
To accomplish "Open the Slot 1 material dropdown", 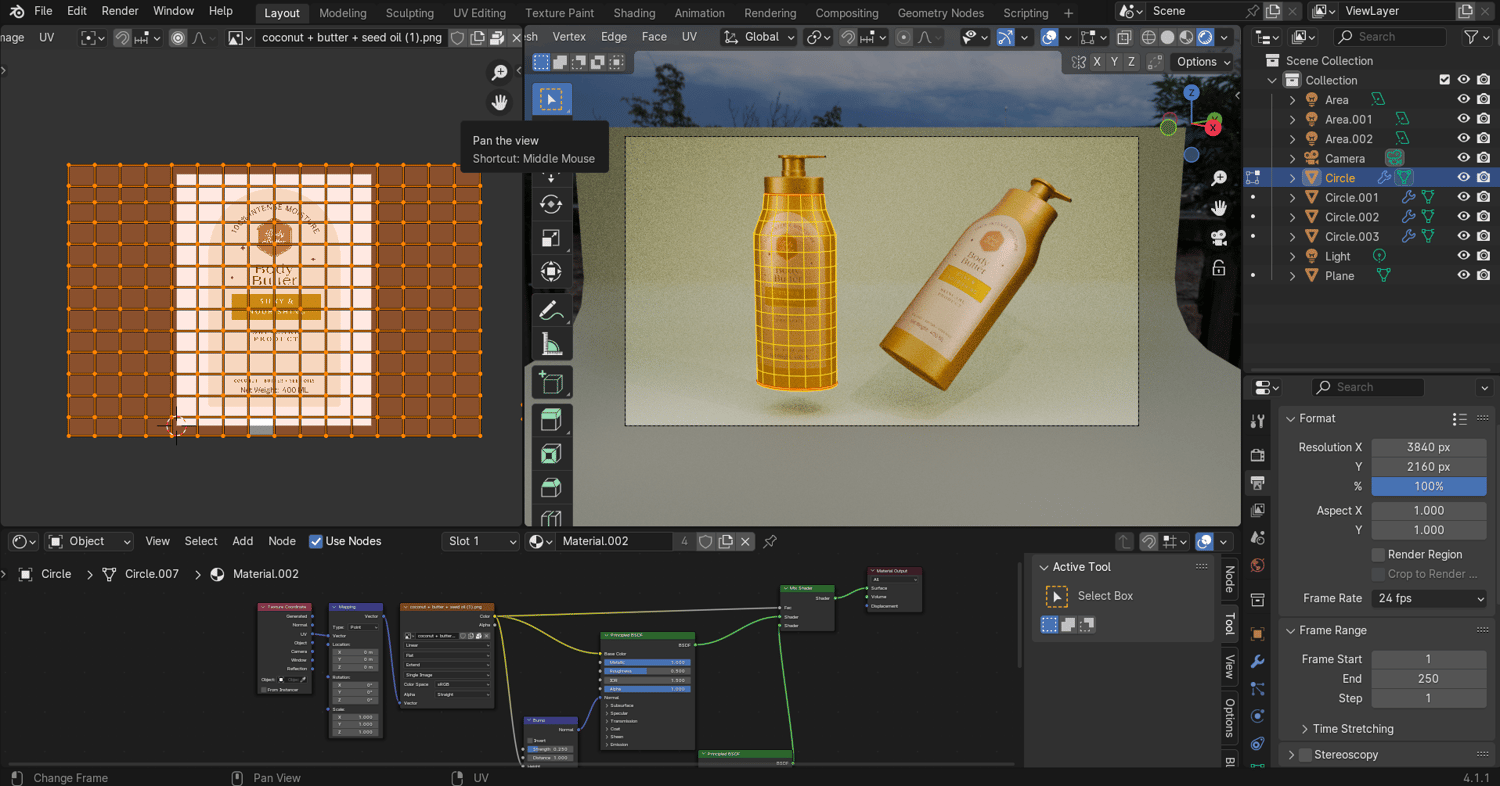I will (x=481, y=541).
